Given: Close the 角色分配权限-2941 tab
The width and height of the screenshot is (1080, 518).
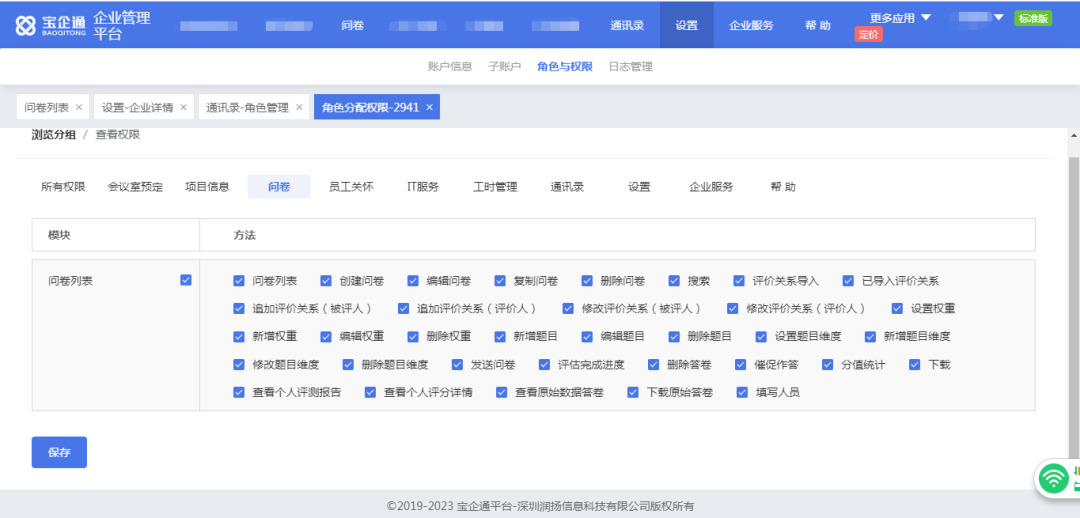Looking at the screenshot, I should [x=429, y=107].
